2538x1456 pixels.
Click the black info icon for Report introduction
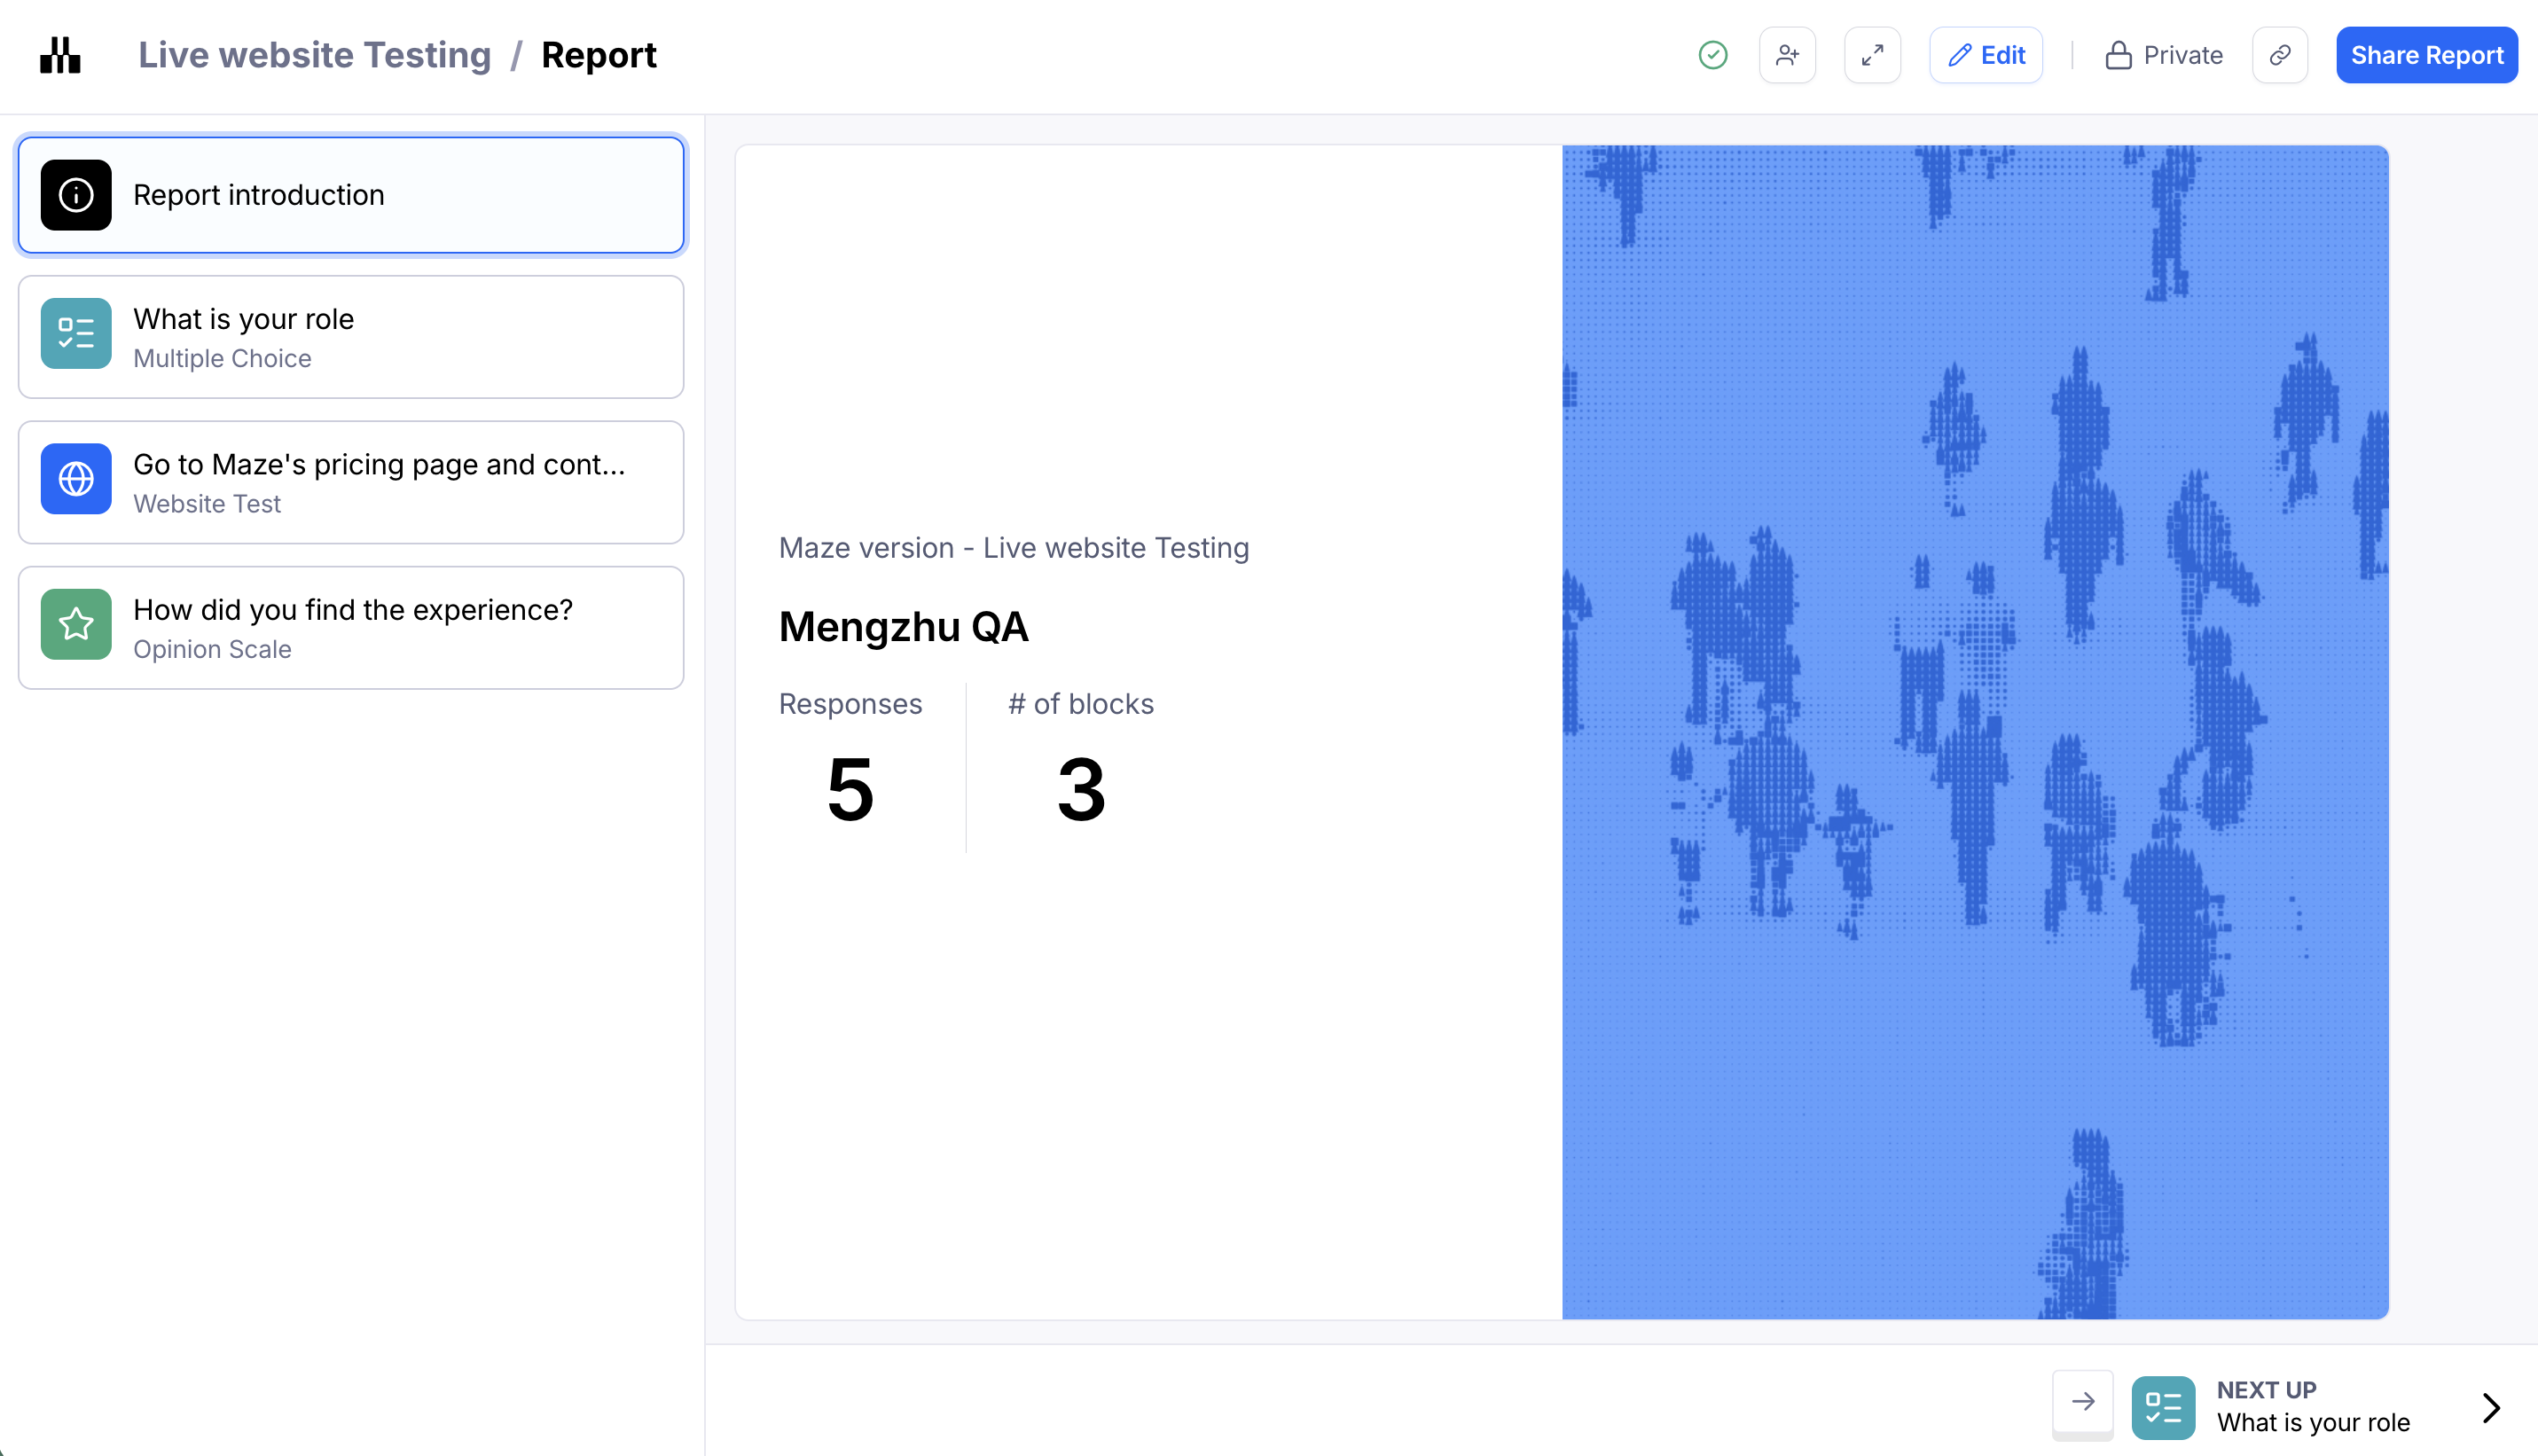point(76,195)
